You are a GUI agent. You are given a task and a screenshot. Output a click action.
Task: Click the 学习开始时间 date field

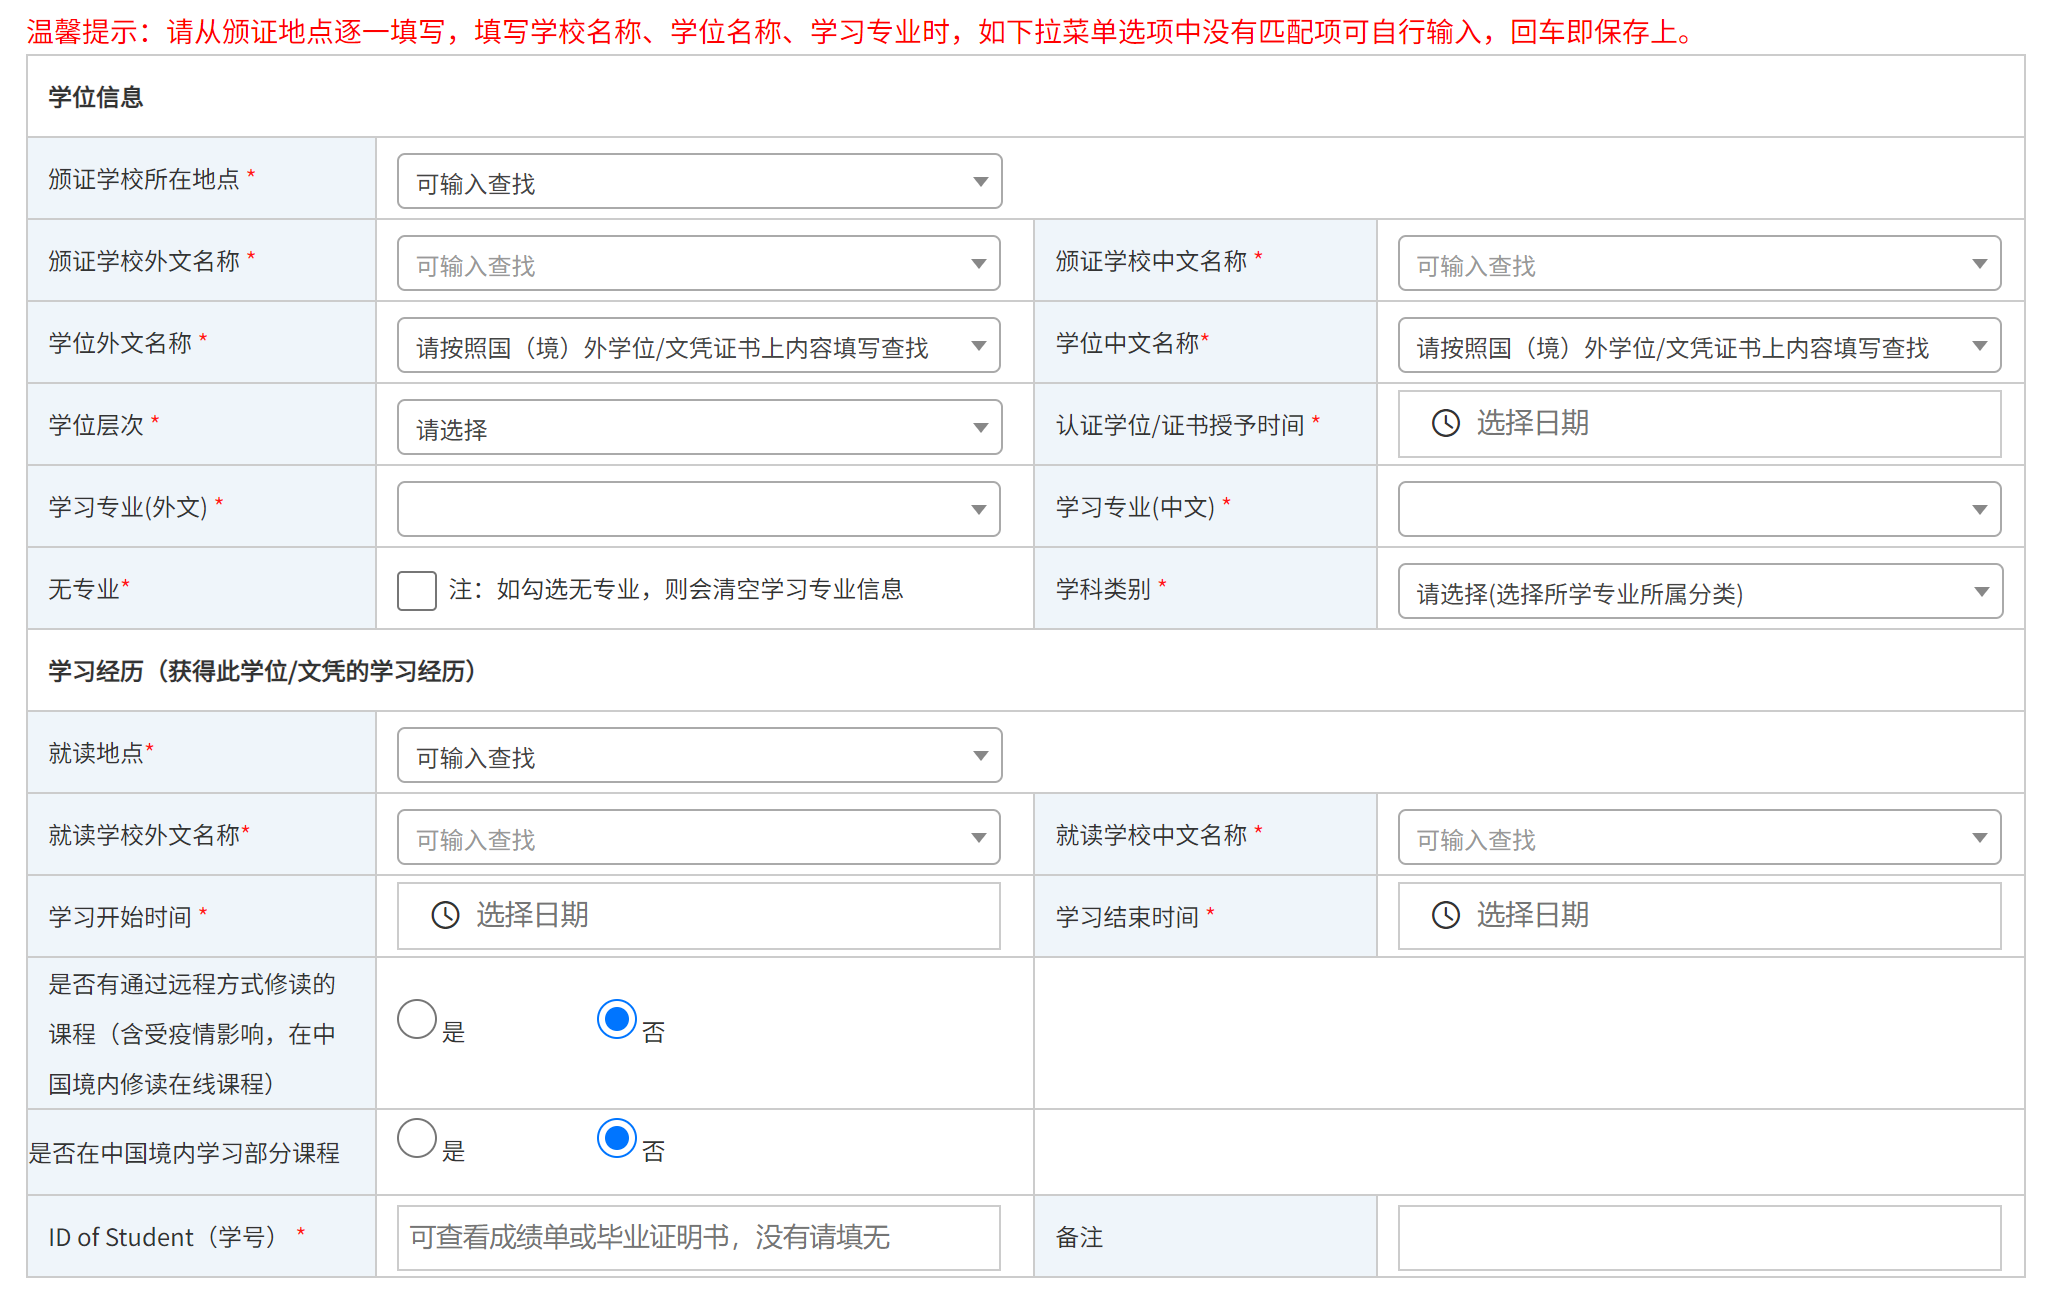[699, 916]
